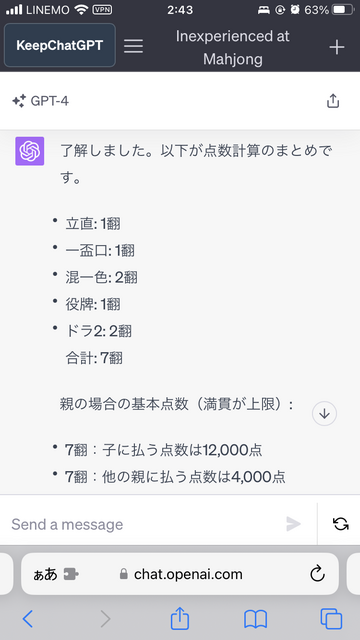
Task: Reload the page in Safari address bar
Action: click(317, 574)
